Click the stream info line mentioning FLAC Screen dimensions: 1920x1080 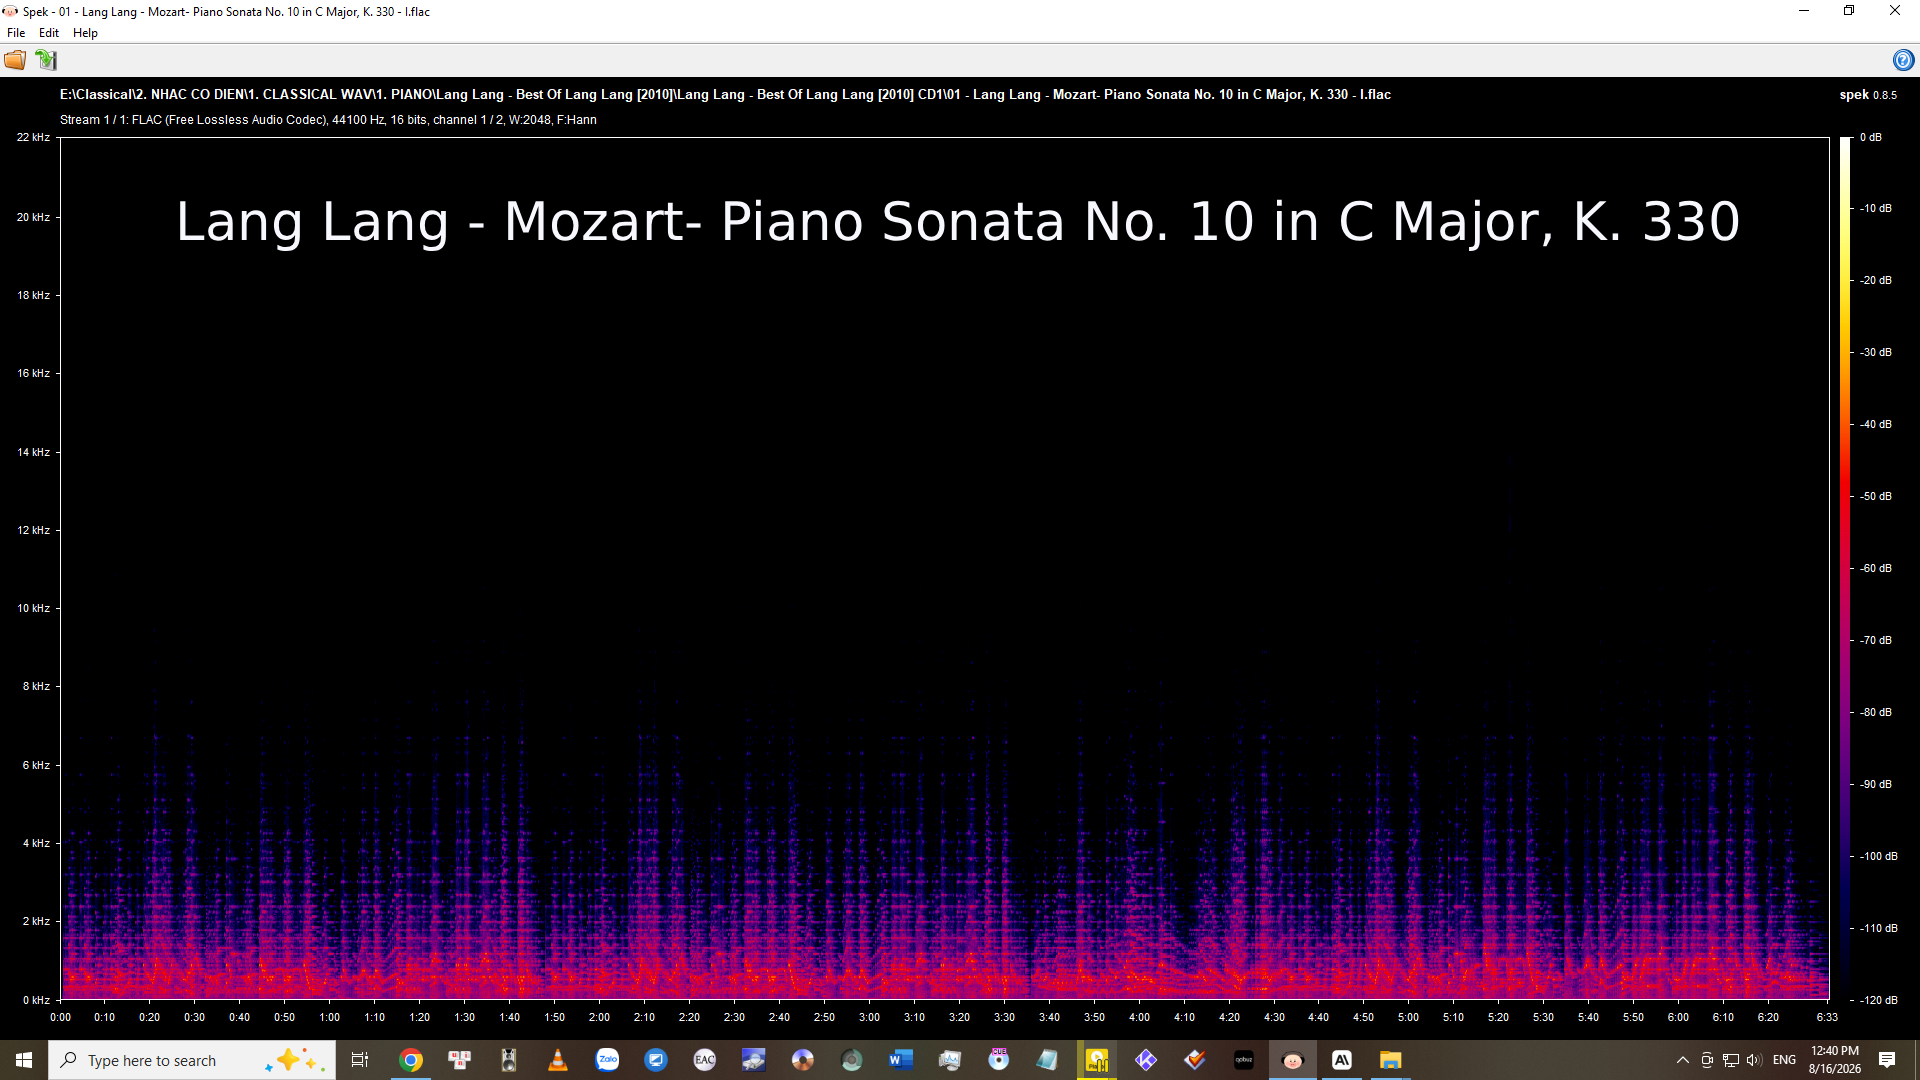[x=328, y=120]
